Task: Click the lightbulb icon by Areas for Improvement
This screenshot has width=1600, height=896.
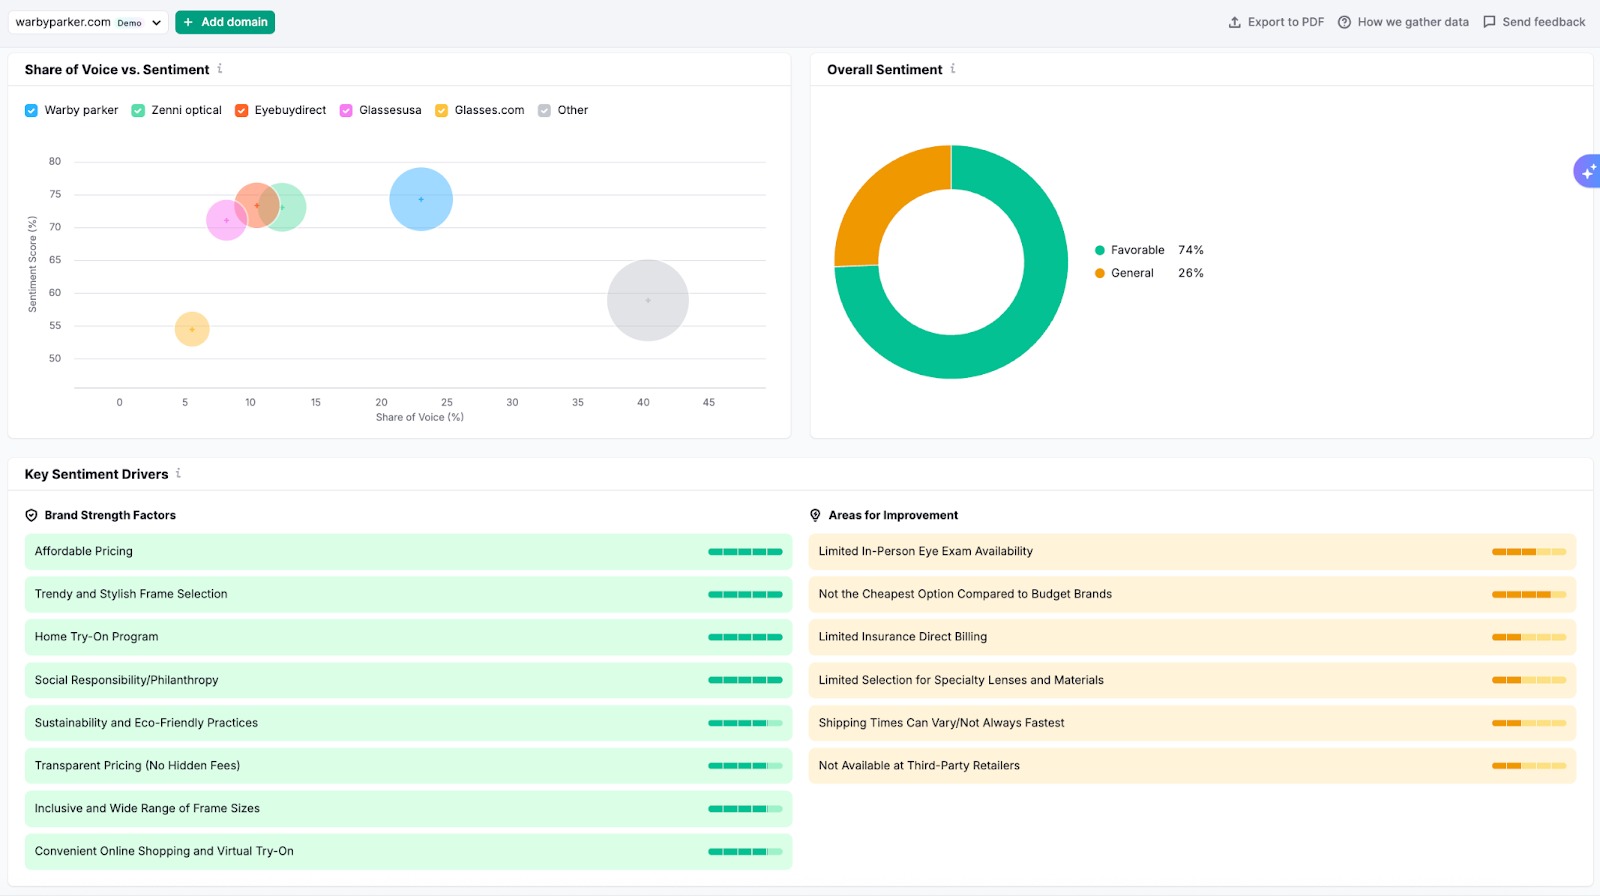Action: click(x=815, y=516)
